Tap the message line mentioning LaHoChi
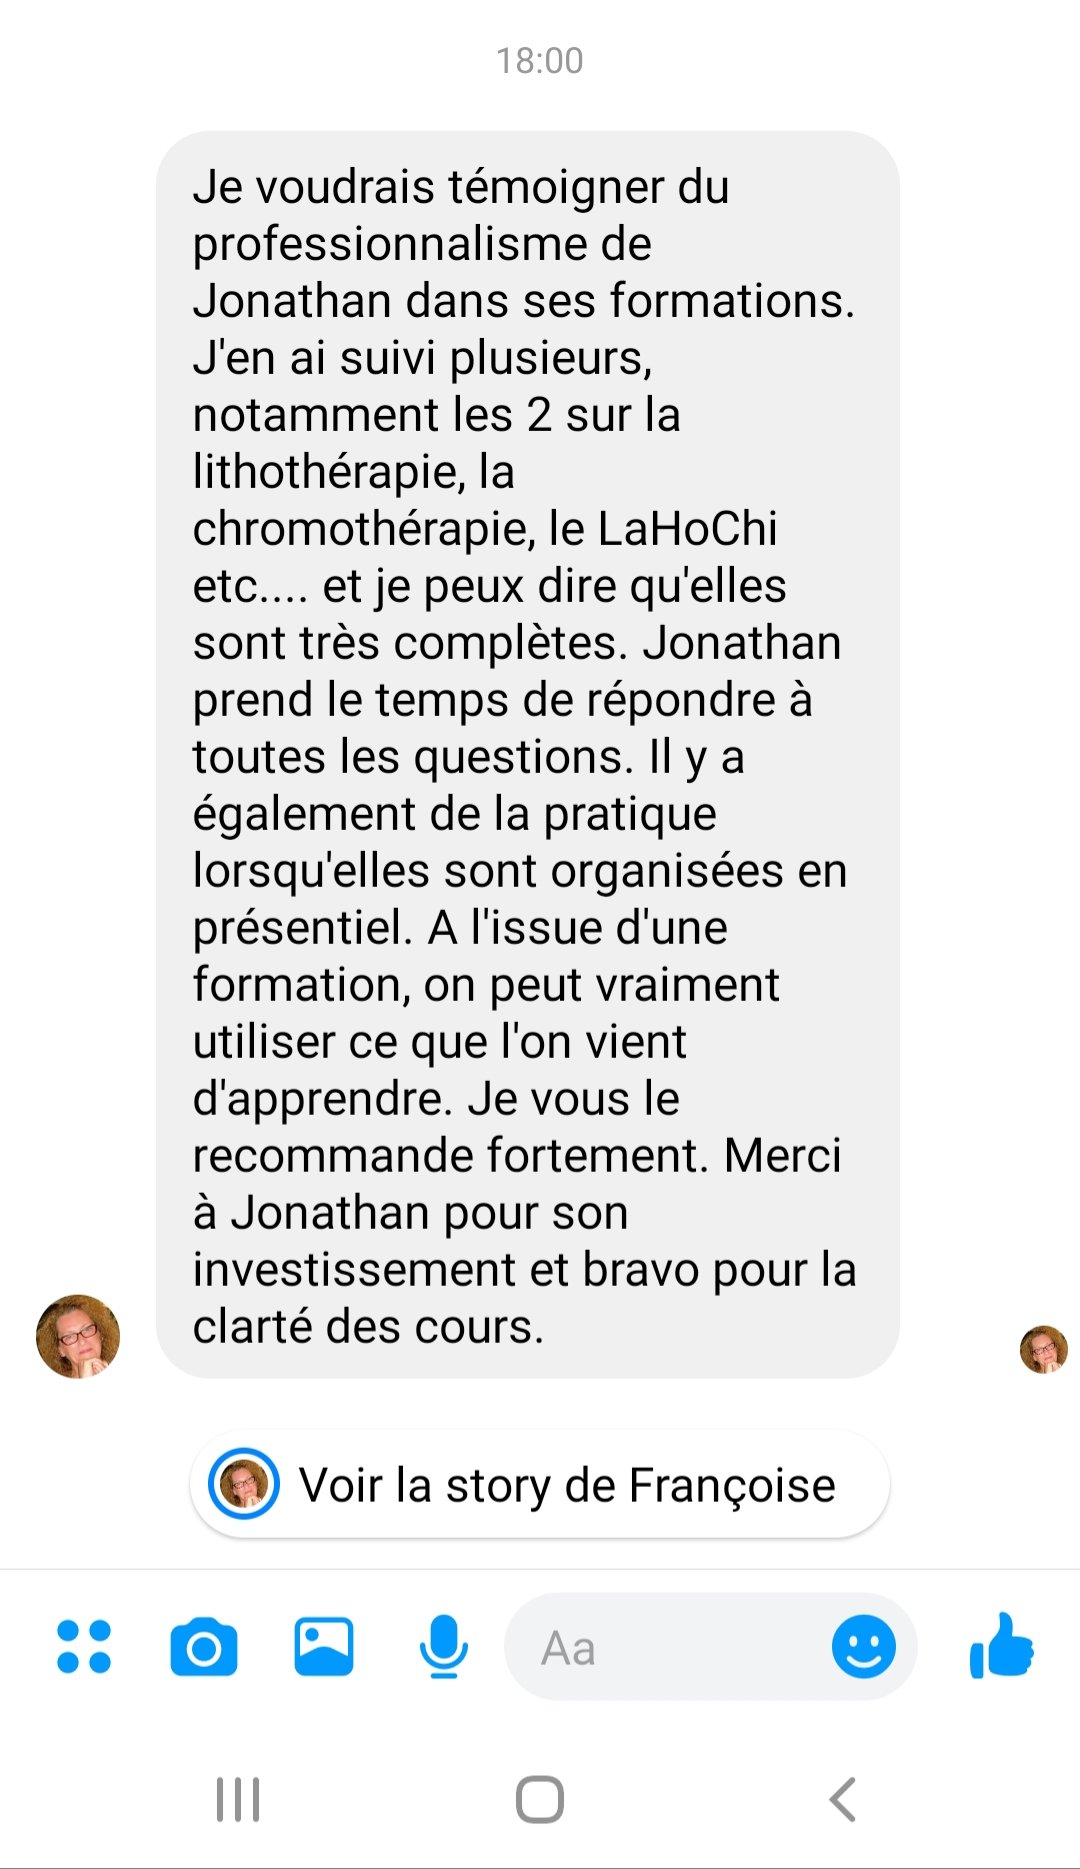1080x1869 pixels. [x=485, y=529]
